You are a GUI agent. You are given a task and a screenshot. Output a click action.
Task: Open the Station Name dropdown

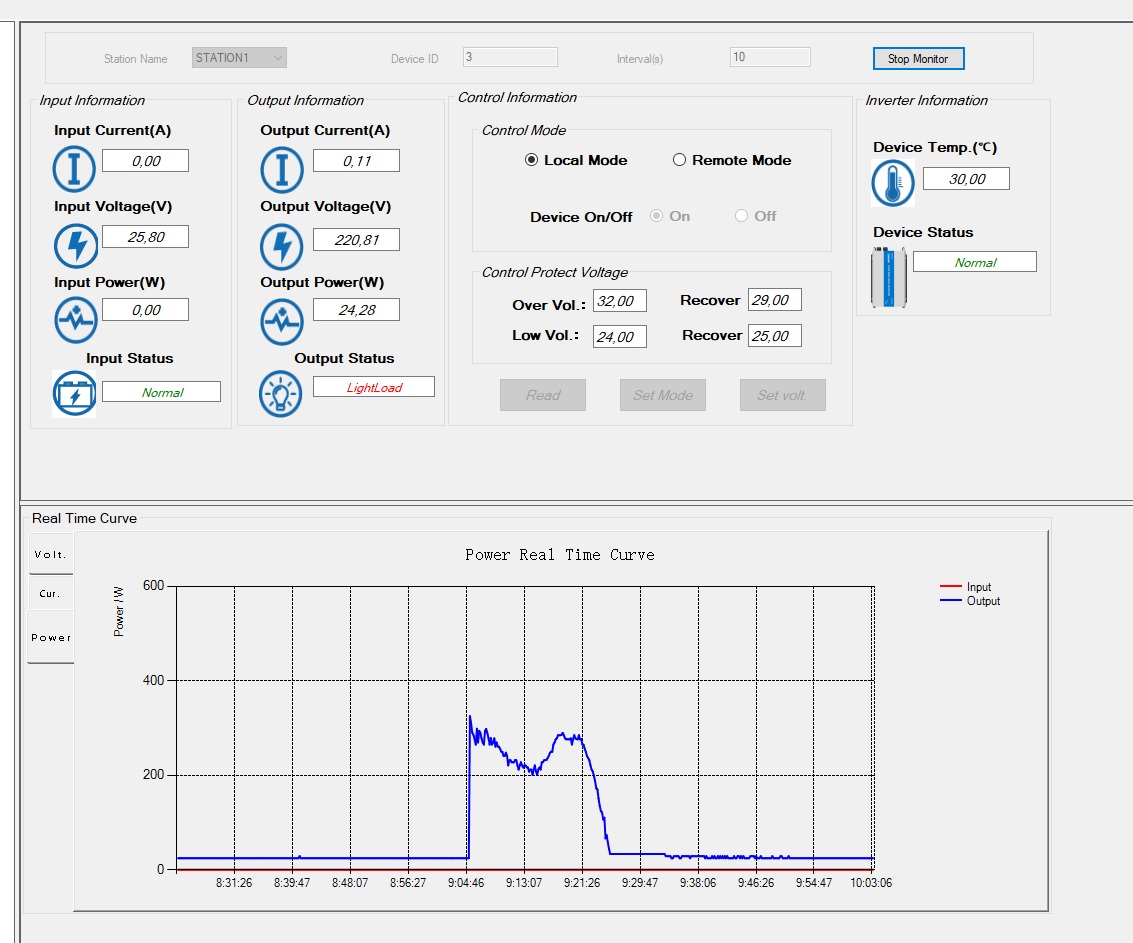239,58
